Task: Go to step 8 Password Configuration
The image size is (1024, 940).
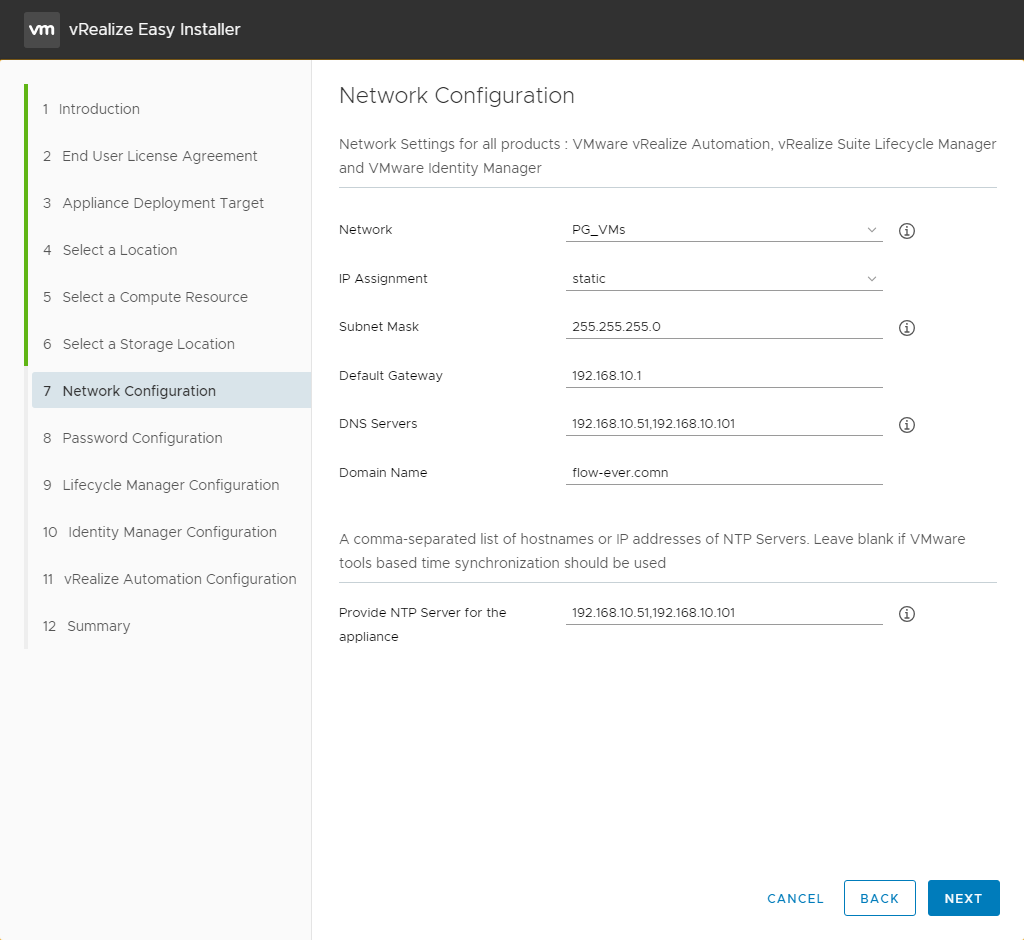Action: coord(133,438)
